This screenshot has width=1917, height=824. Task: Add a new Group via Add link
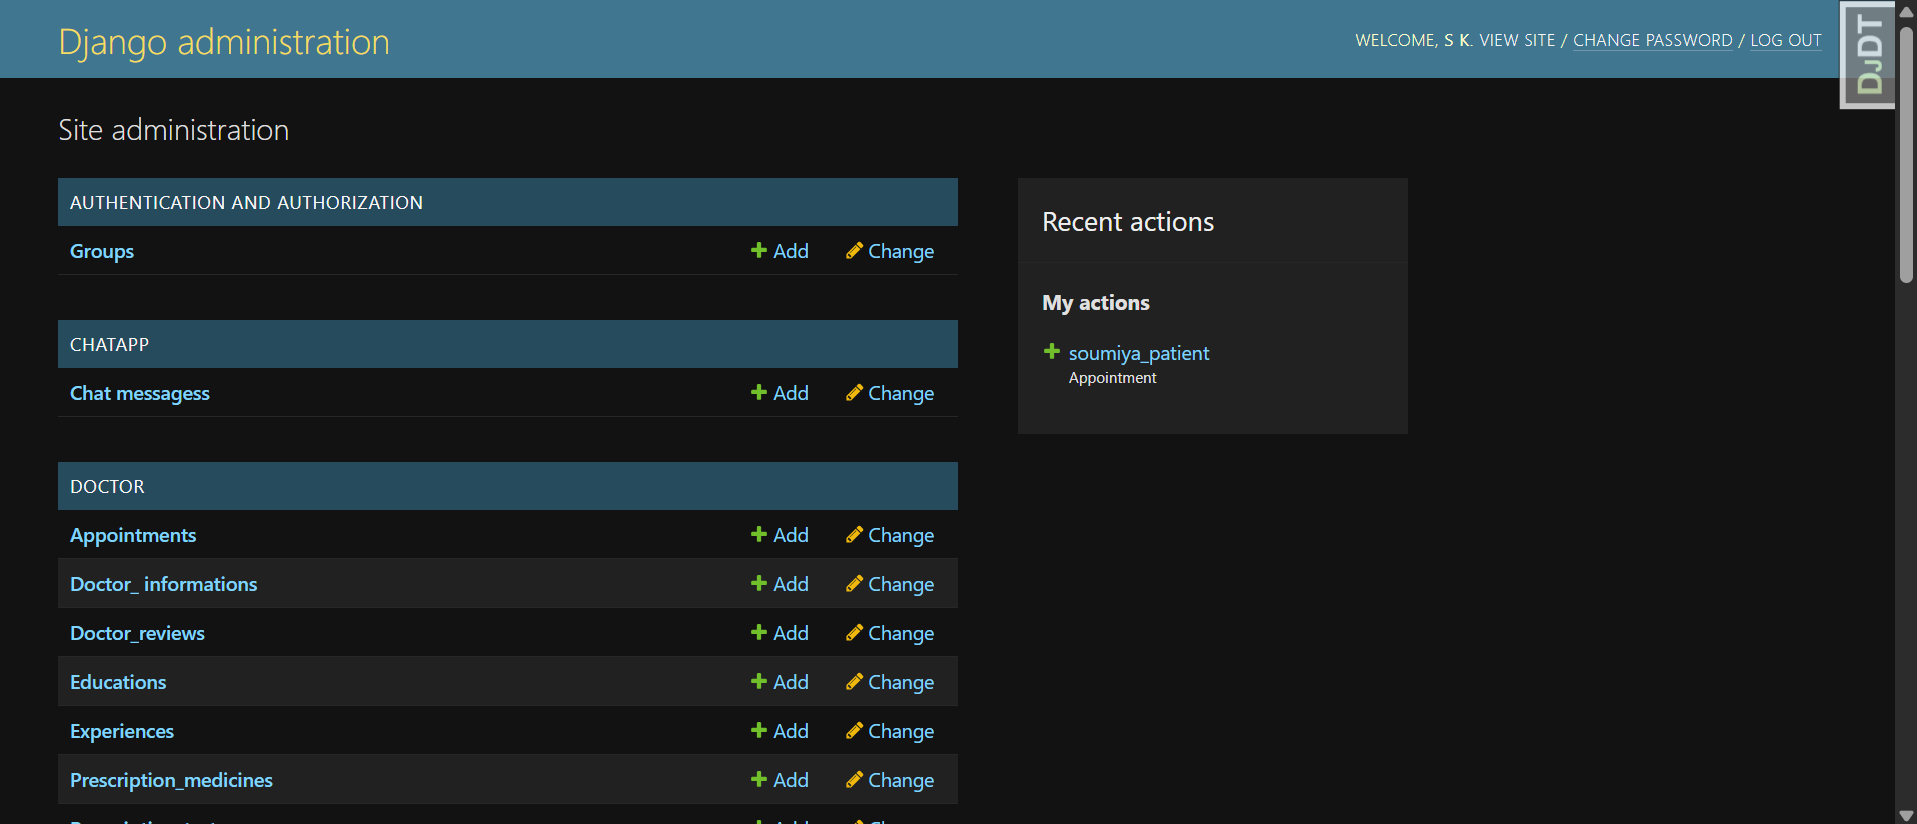click(x=790, y=251)
